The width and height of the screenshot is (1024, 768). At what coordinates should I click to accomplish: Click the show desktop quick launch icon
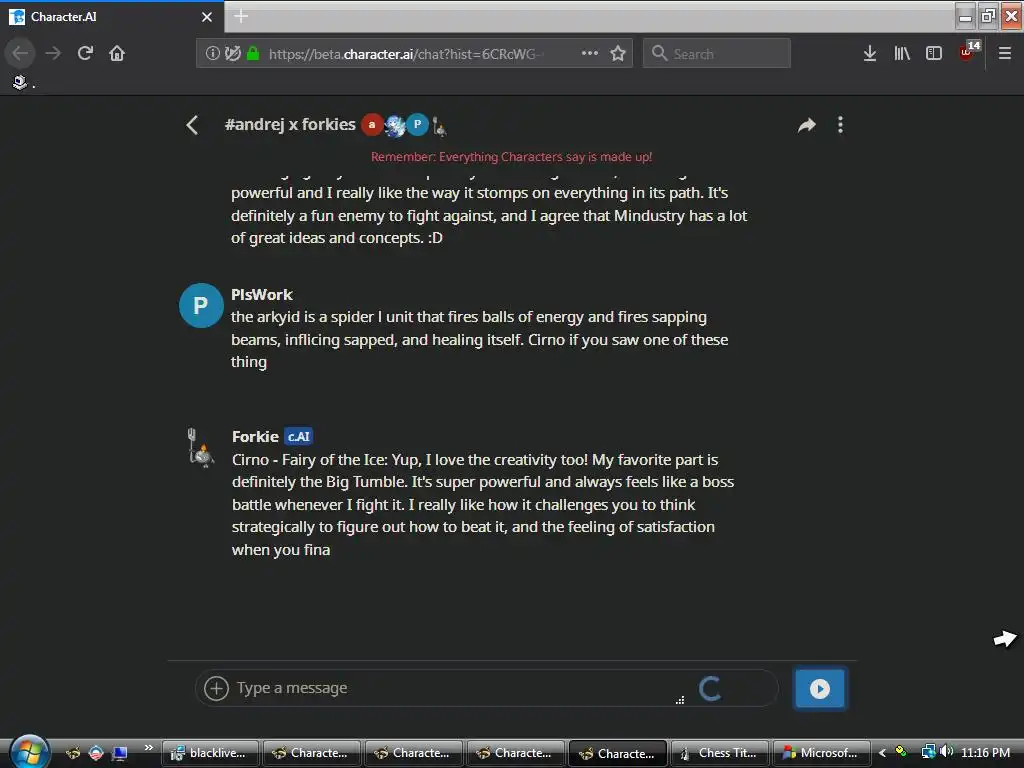tap(119, 754)
